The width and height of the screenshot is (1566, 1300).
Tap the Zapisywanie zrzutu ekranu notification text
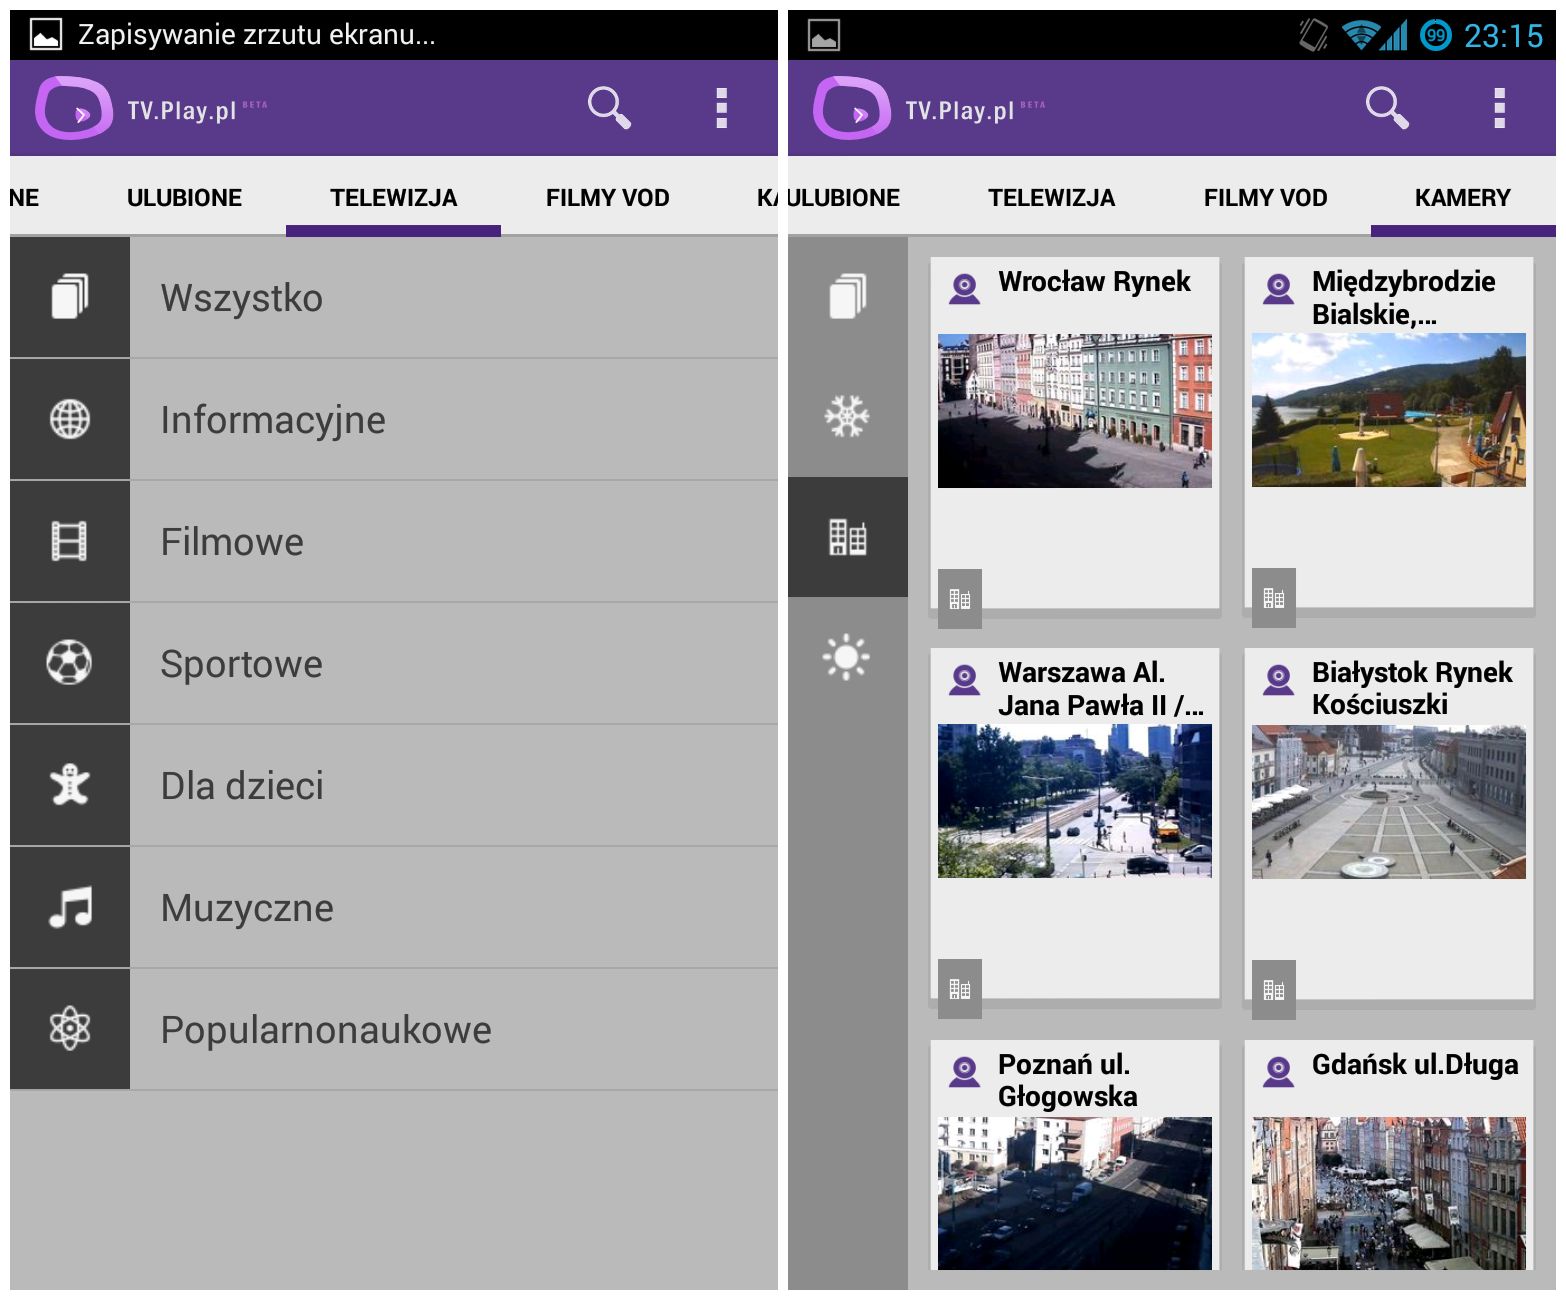257,35
